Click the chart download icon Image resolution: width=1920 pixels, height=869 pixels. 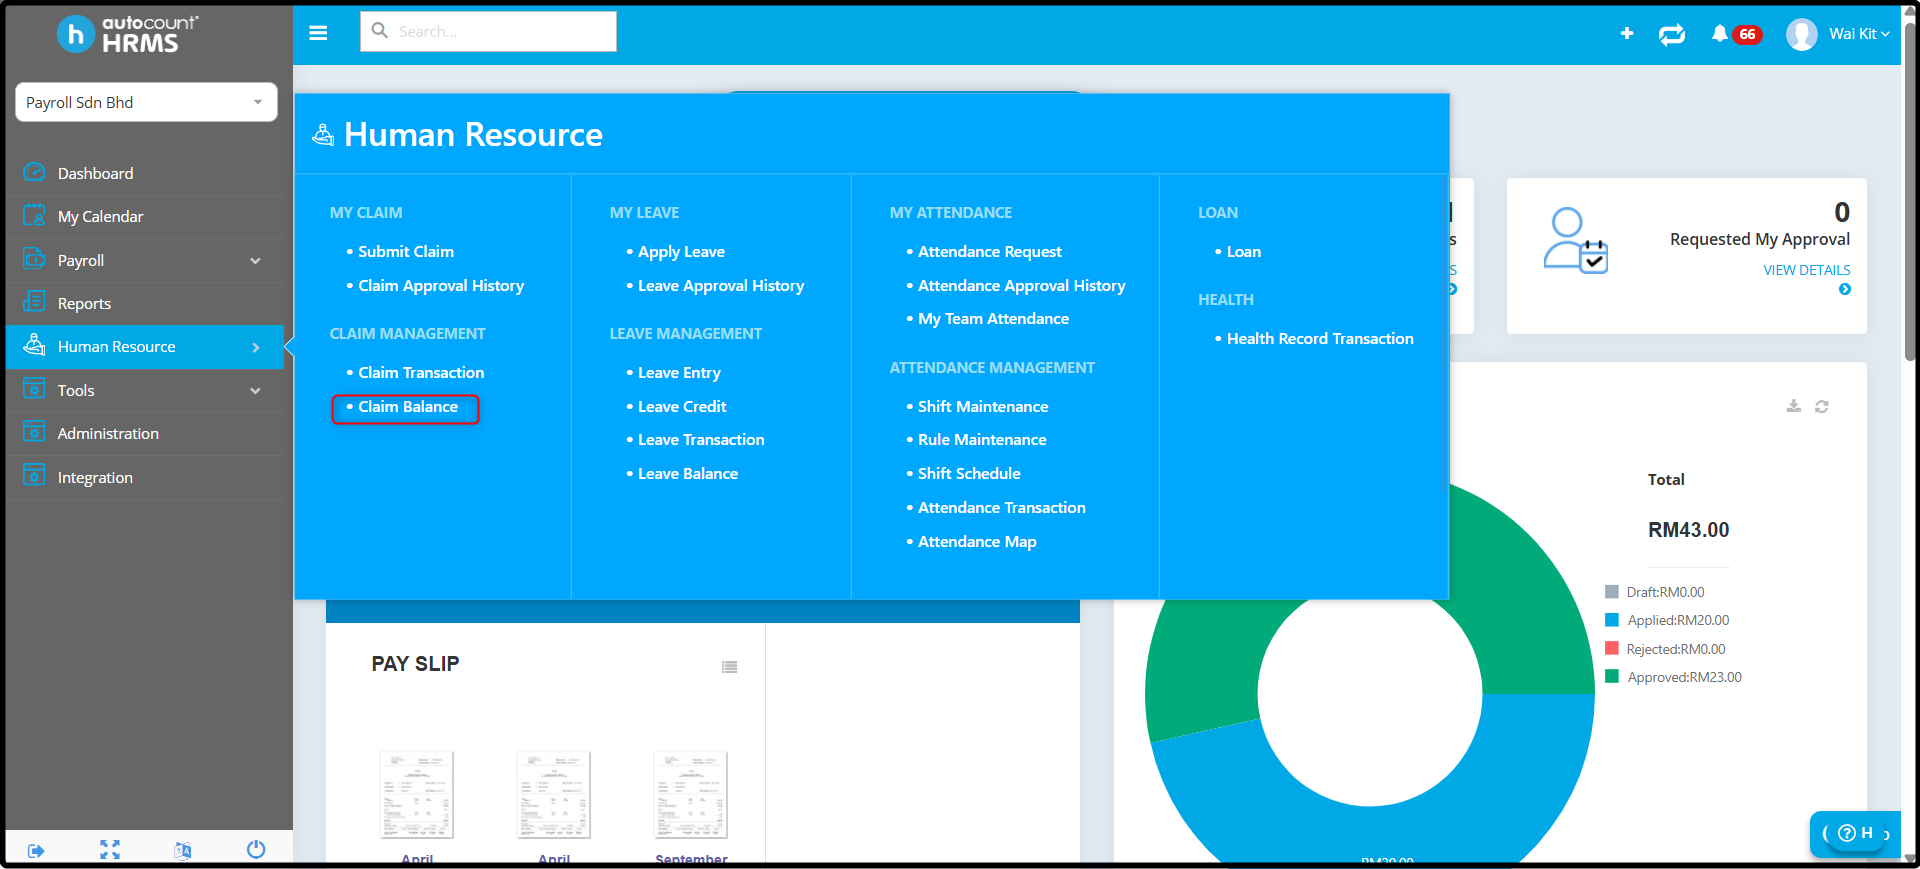click(1794, 406)
